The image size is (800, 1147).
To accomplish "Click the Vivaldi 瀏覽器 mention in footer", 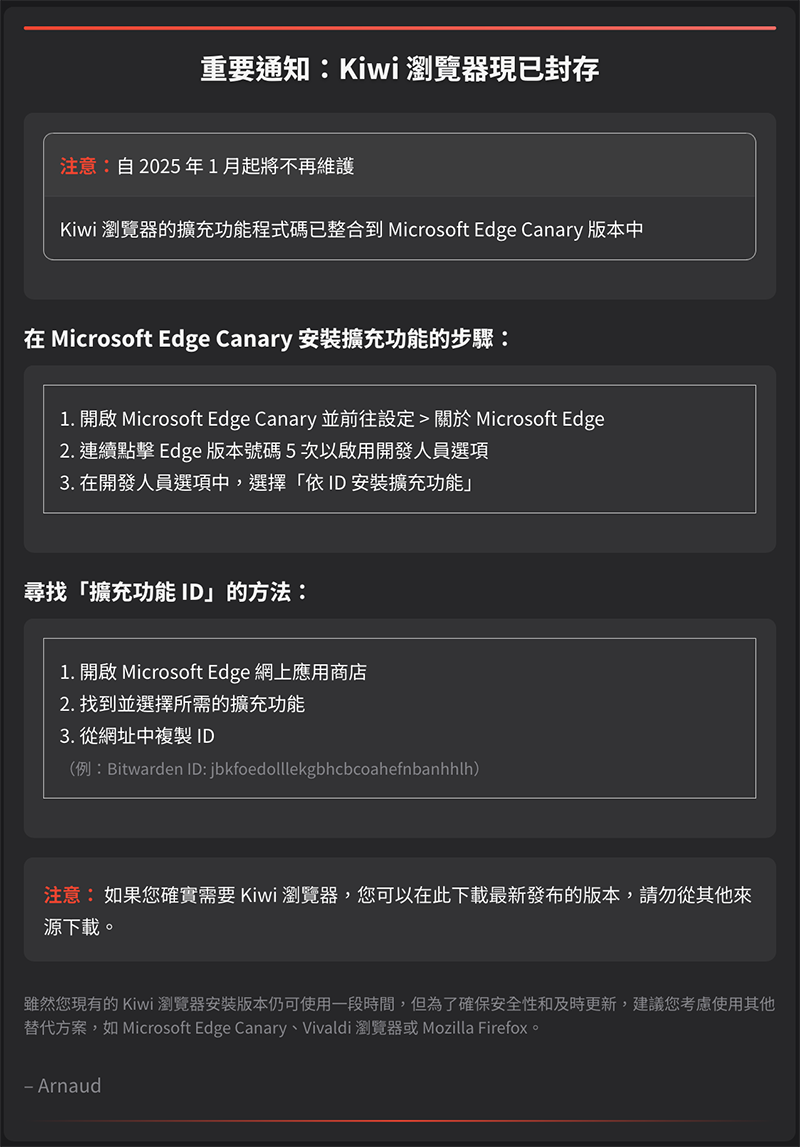I will (352, 1028).
